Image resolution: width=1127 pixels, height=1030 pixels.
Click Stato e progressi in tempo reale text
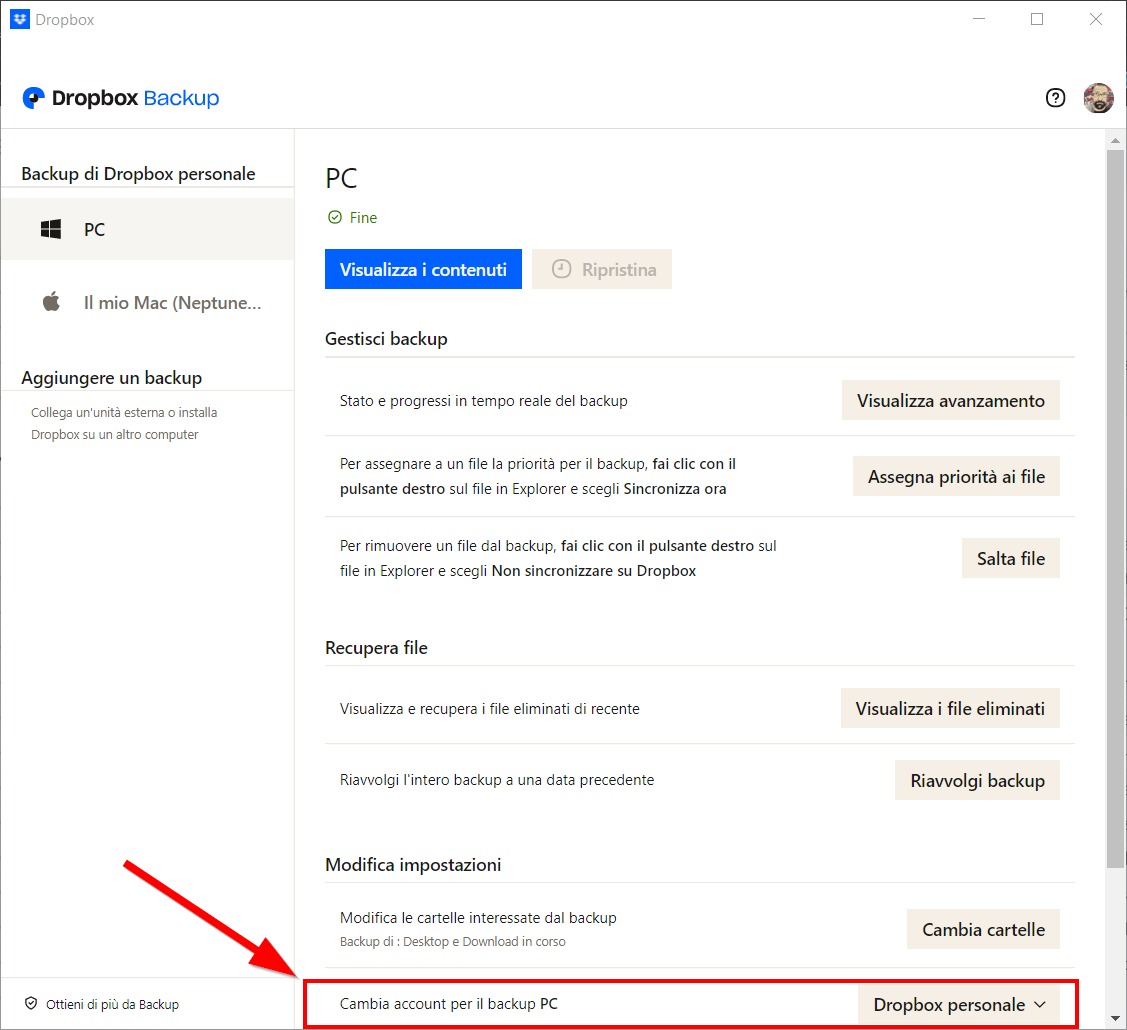coord(484,400)
